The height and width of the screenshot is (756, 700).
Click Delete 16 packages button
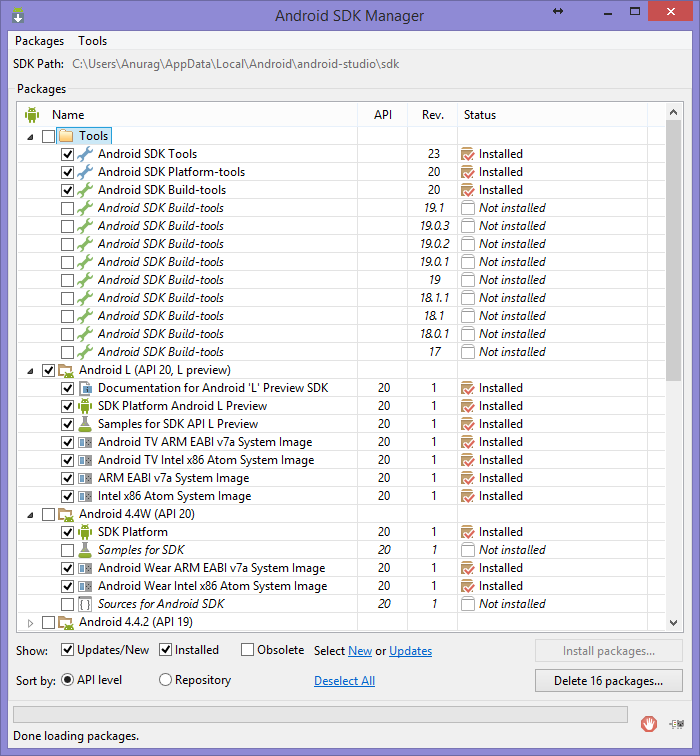pyautogui.click(x=609, y=681)
